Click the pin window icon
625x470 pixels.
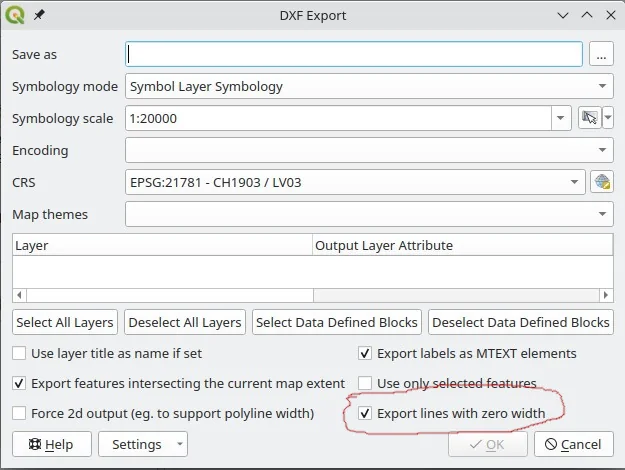tap(39, 16)
